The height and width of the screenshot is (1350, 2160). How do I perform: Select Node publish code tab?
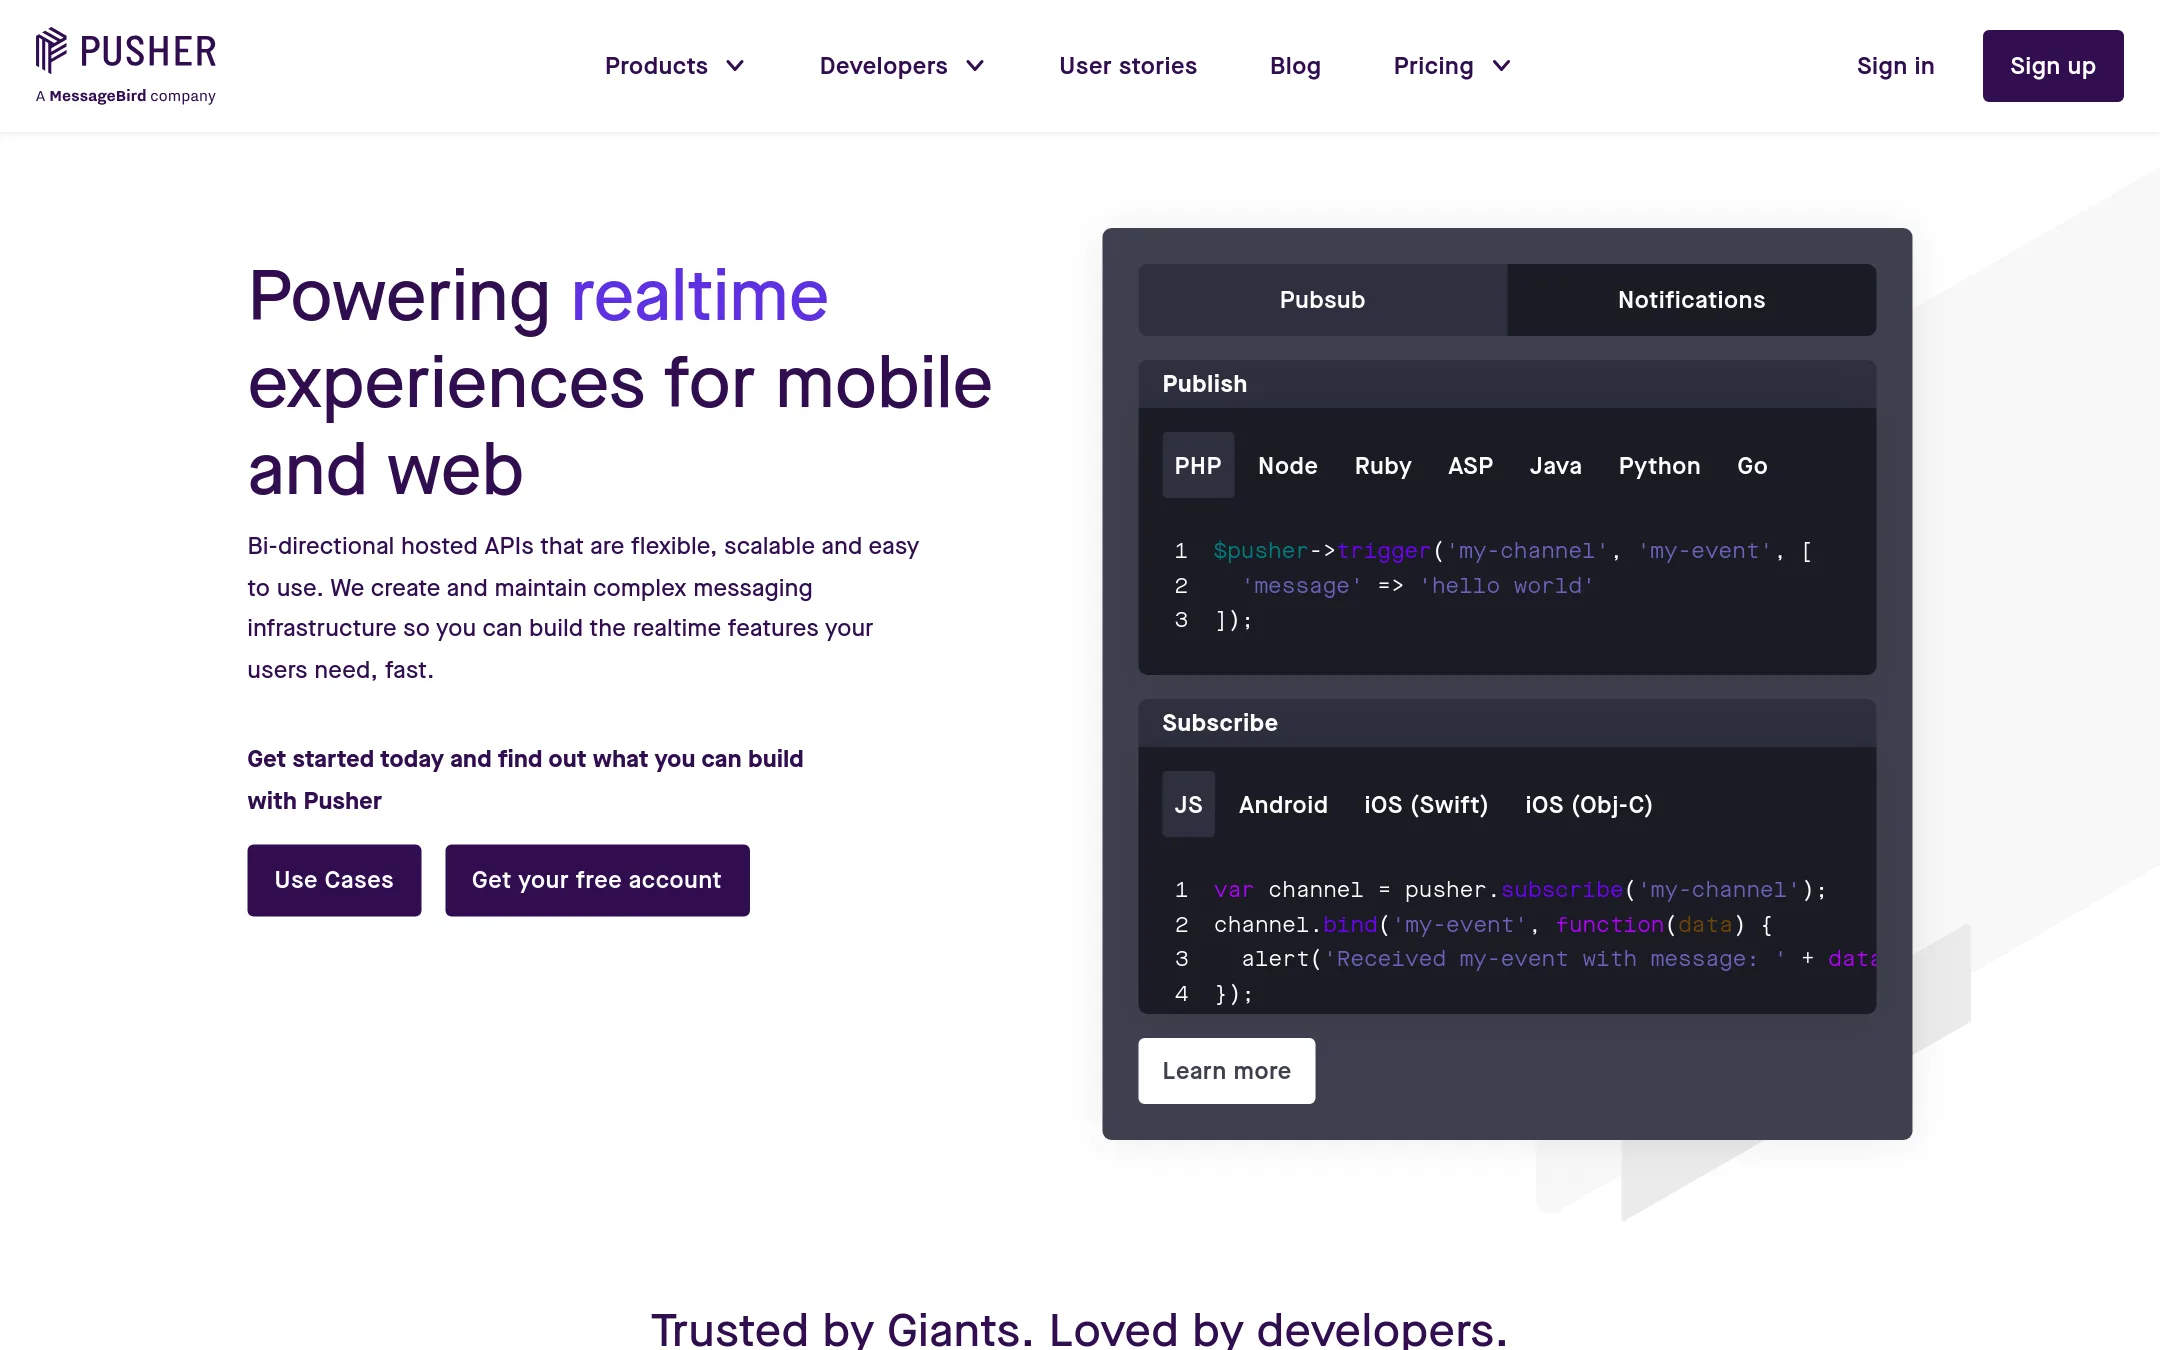(1288, 465)
